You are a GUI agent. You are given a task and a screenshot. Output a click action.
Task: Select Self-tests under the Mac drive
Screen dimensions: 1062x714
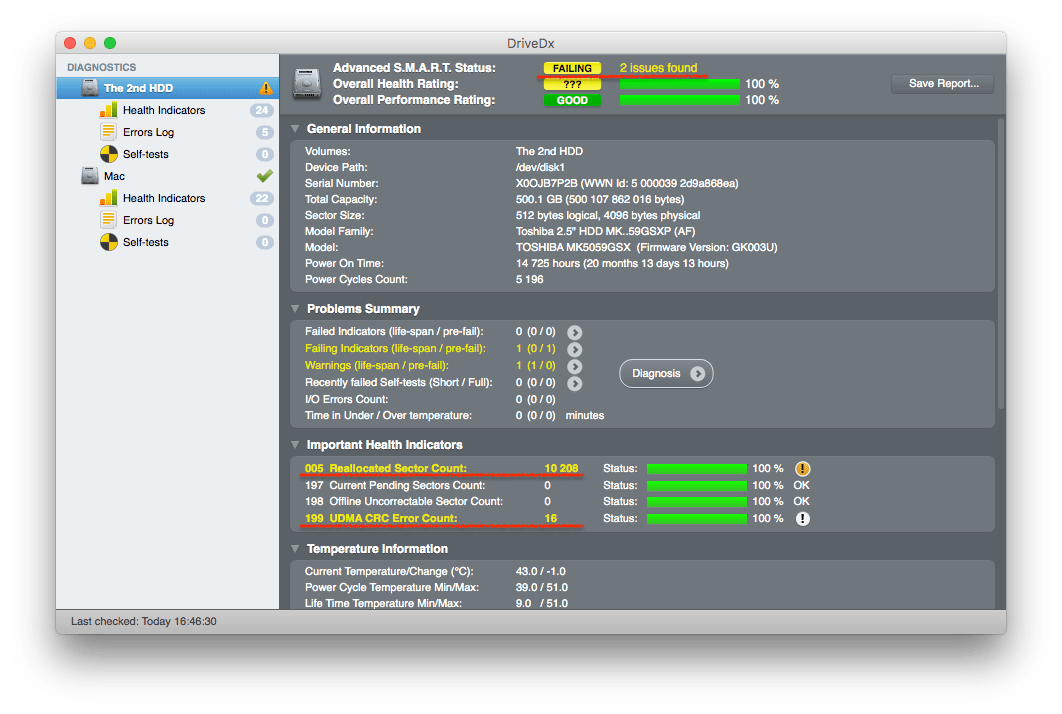click(x=145, y=242)
